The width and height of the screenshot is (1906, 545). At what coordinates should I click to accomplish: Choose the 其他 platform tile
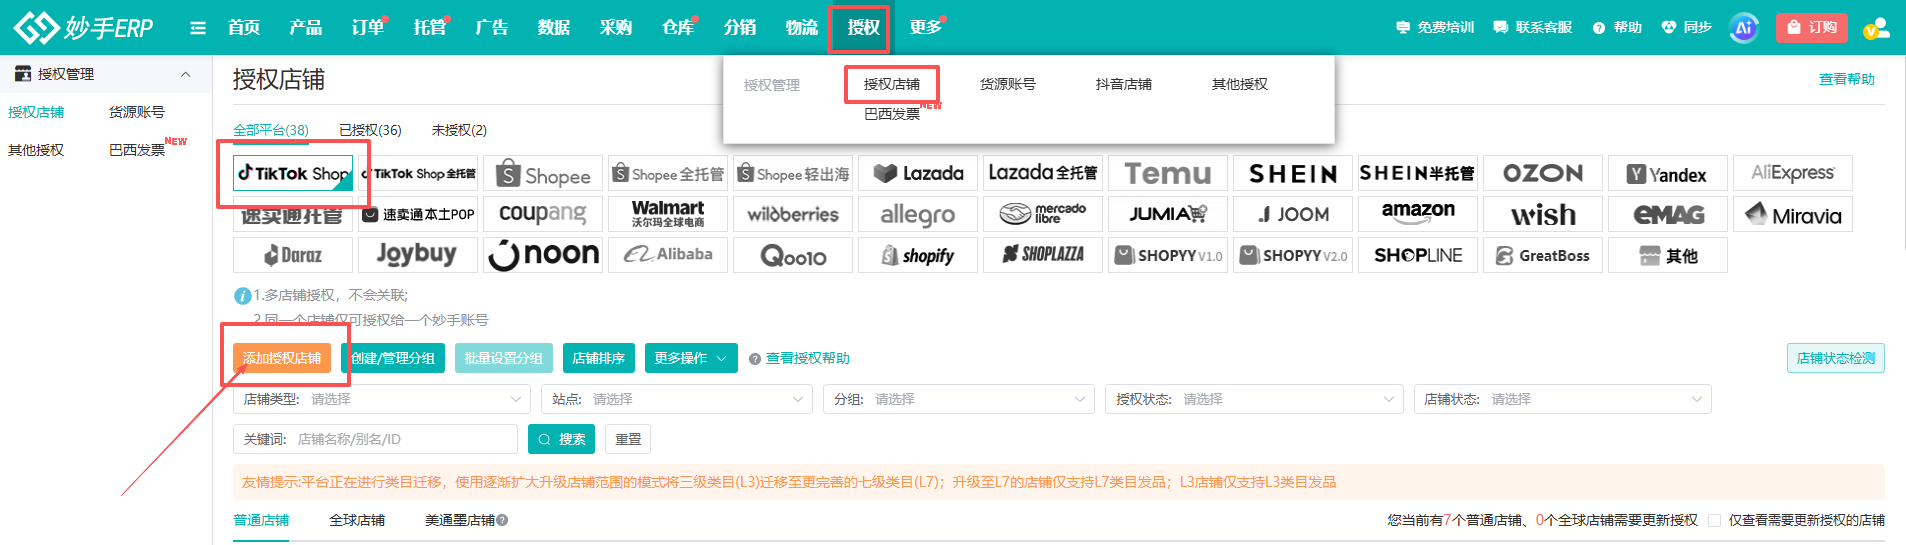pos(1668,255)
